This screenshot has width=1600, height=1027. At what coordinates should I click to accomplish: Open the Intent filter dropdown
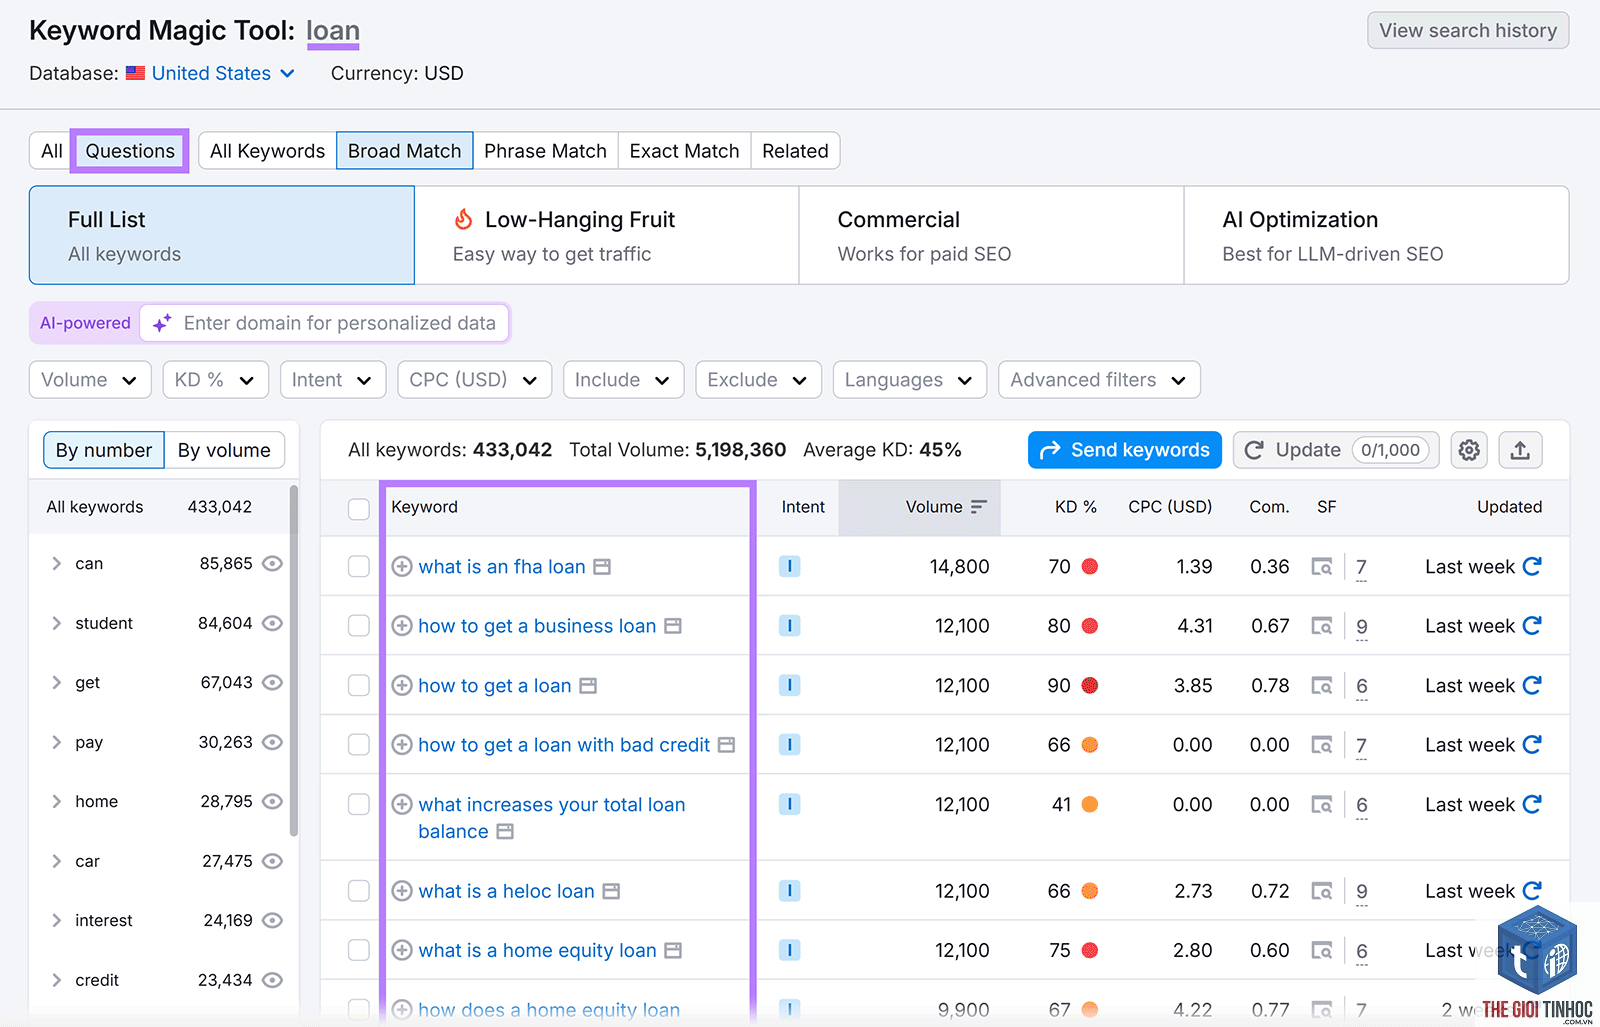(333, 380)
